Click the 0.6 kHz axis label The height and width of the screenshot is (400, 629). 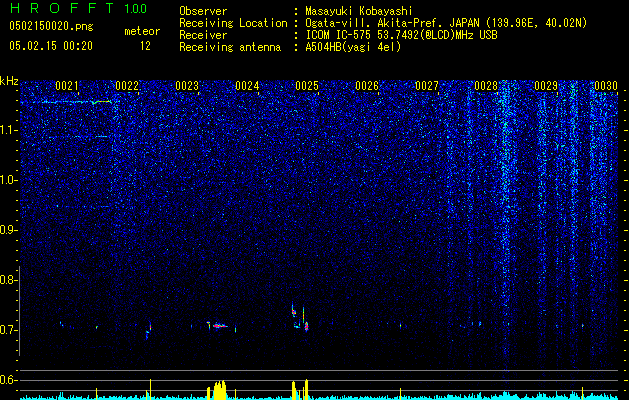(x=8, y=380)
